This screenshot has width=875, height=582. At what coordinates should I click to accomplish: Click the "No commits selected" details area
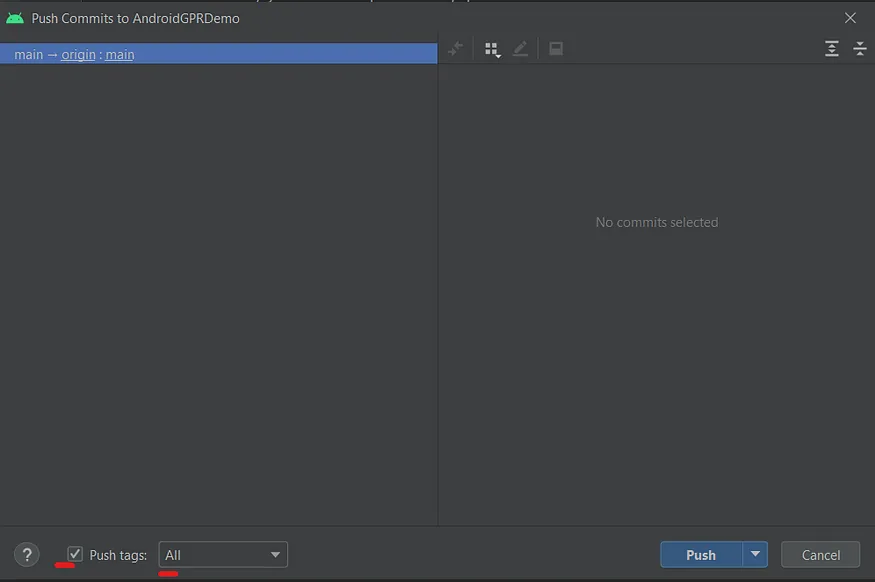pyautogui.click(x=656, y=222)
